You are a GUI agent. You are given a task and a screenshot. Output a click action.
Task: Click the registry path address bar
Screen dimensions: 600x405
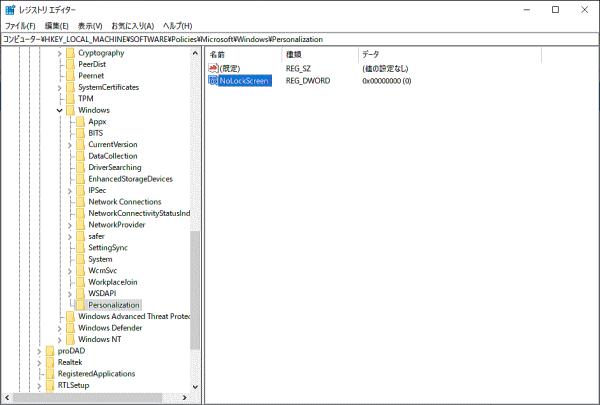click(300, 39)
